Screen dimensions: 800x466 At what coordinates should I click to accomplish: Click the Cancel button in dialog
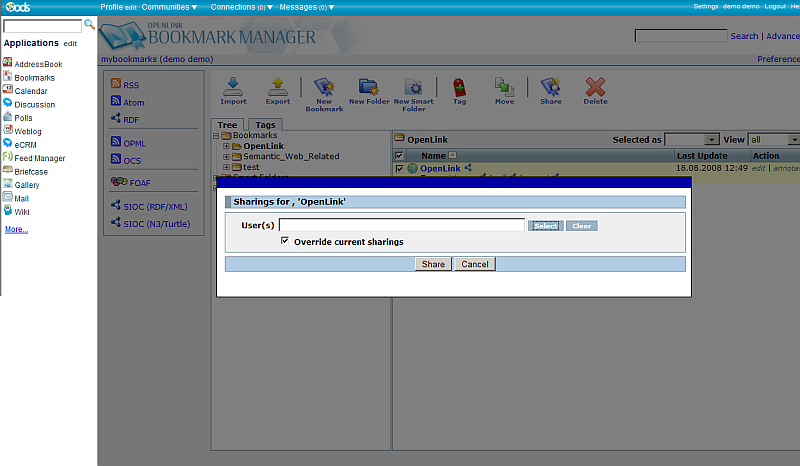474,264
